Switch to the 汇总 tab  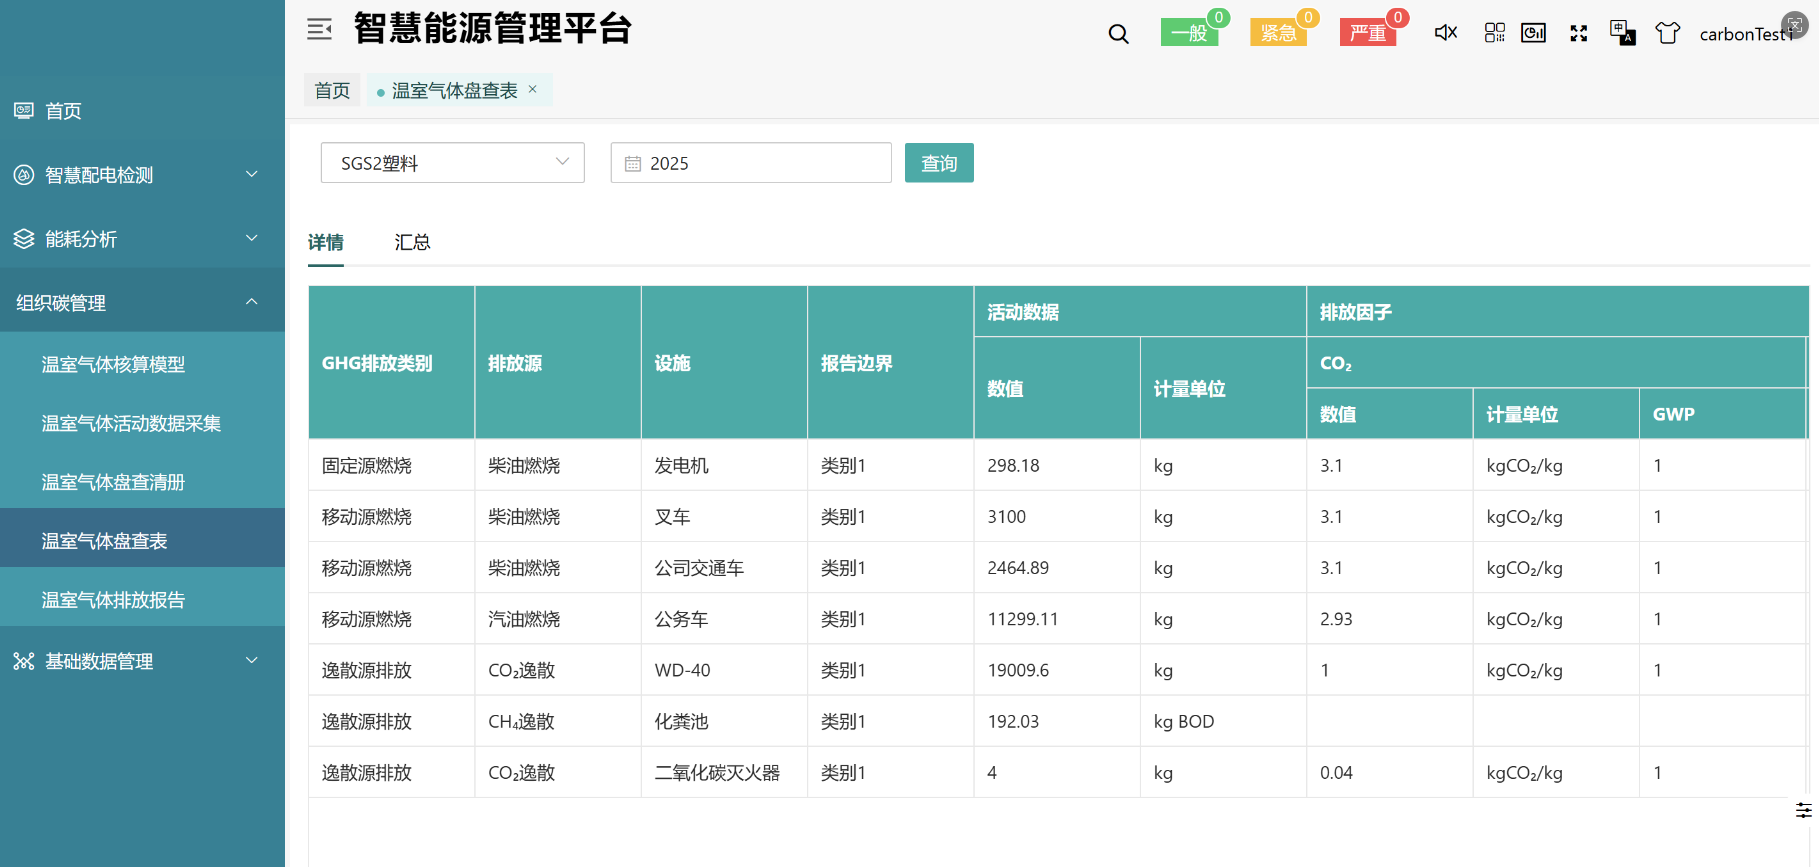(412, 242)
